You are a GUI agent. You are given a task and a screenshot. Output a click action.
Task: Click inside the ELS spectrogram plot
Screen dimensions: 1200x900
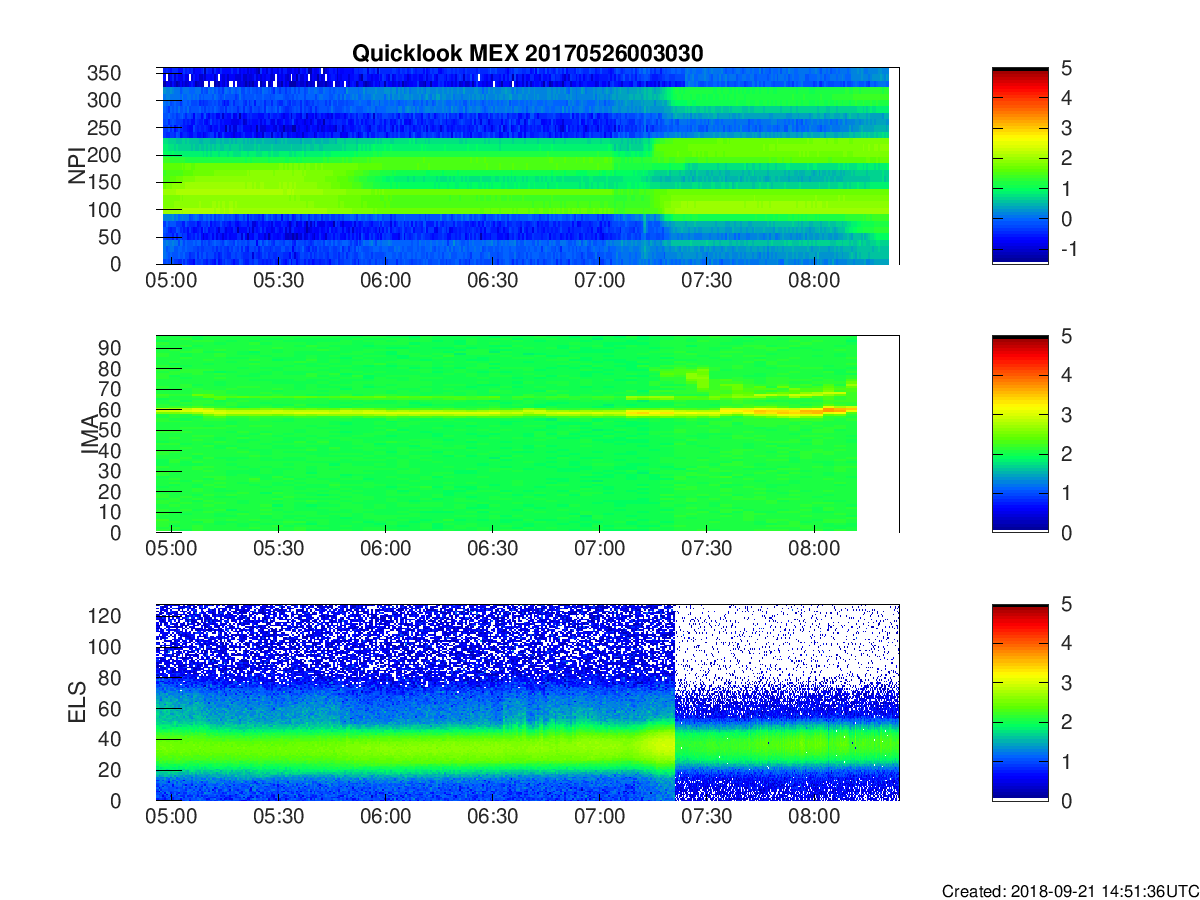pyautogui.click(x=527, y=702)
